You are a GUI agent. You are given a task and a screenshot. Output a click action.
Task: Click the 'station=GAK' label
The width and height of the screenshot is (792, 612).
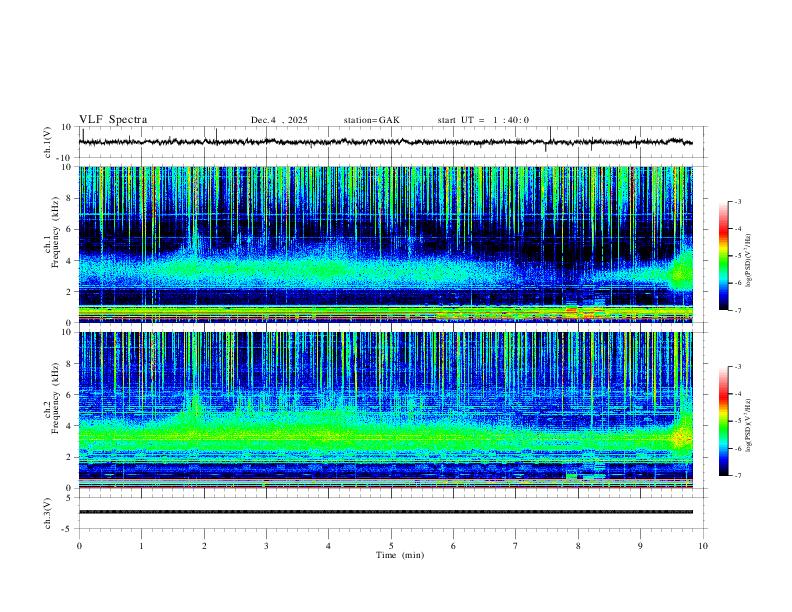tap(371, 120)
